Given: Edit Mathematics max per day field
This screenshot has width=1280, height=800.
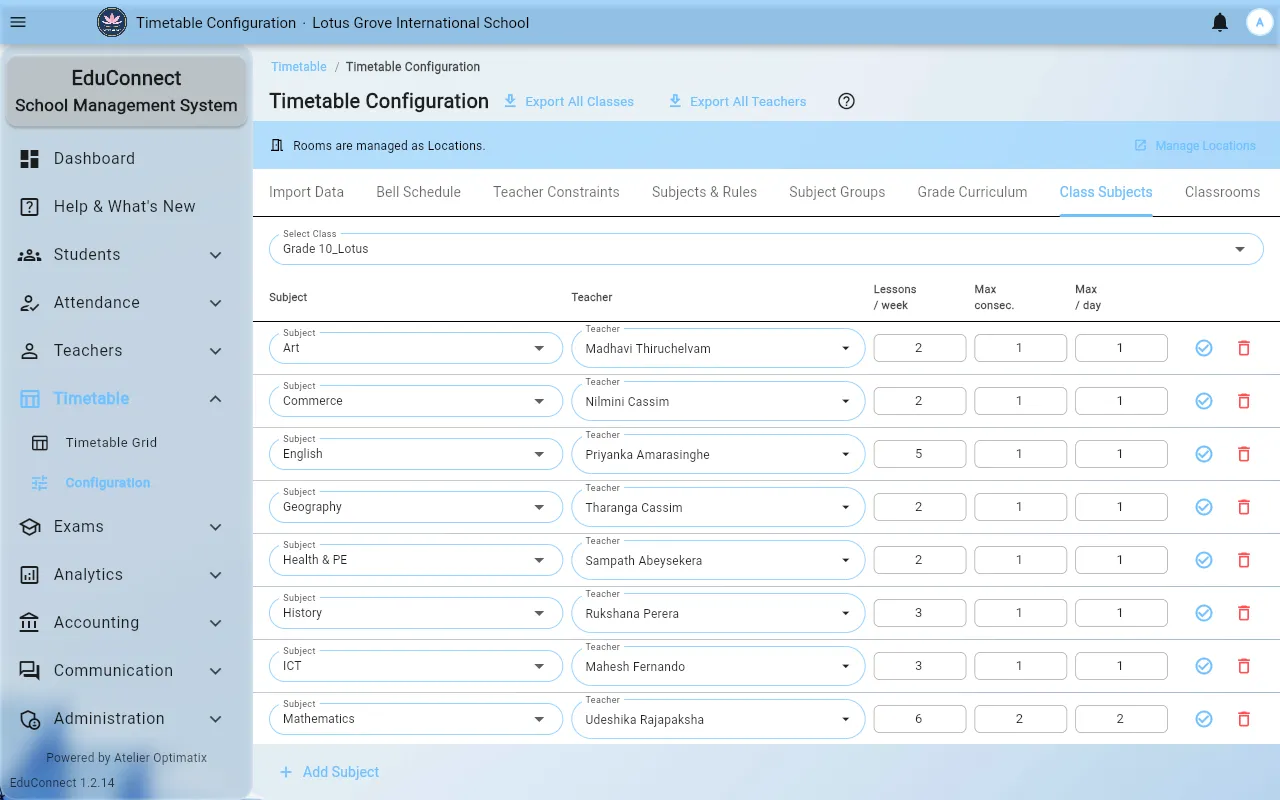Looking at the screenshot, I should pyautogui.click(x=1120, y=719).
